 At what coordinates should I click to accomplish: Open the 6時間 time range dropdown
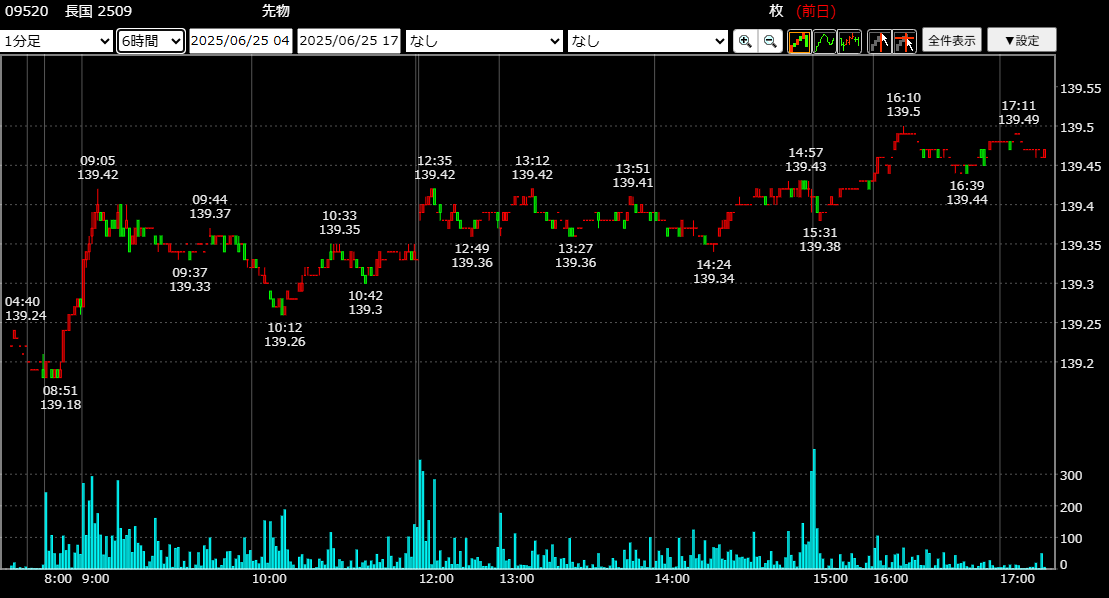(x=151, y=41)
